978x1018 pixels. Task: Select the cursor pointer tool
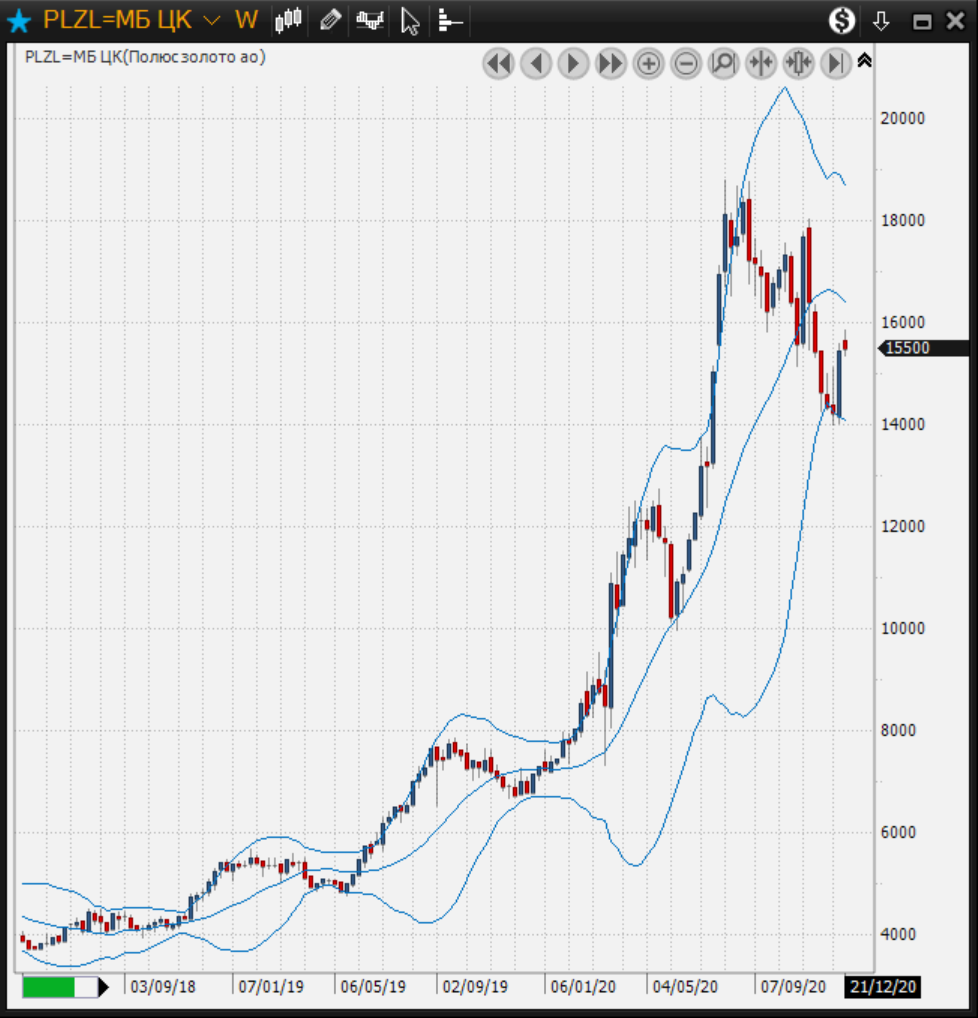(x=410, y=21)
